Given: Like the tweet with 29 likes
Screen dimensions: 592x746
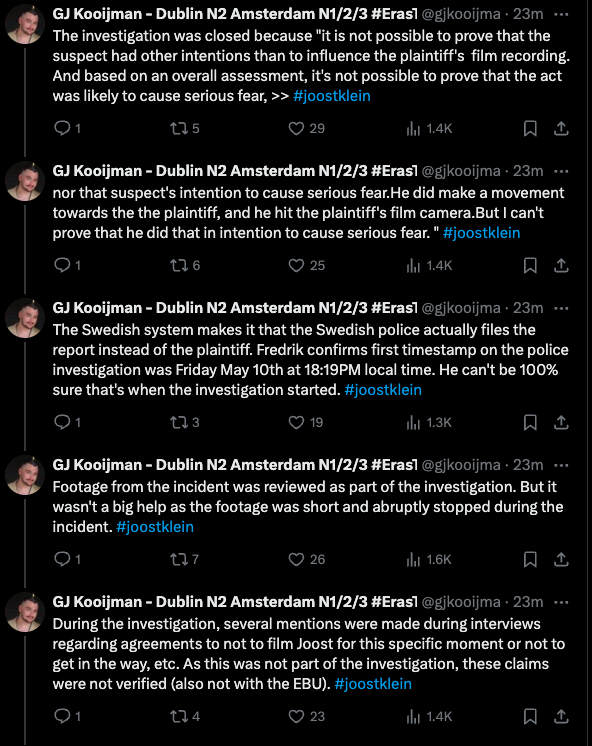Looking at the screenshot, I should pyautogui.click(x=306, y=128).
